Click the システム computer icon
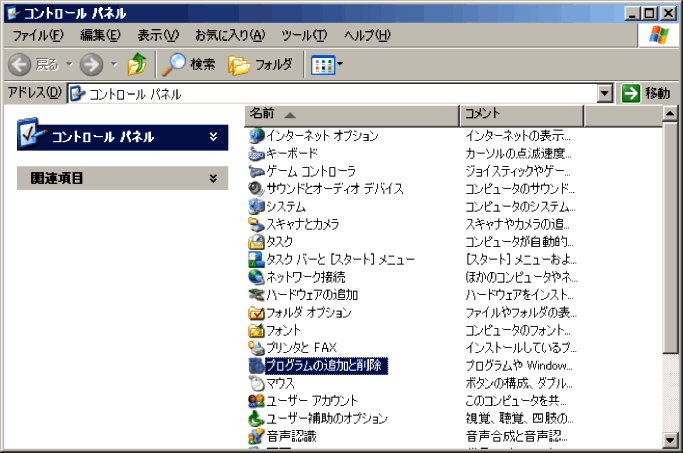Screen dimensions: 683x453 click(x=256, y=206)
